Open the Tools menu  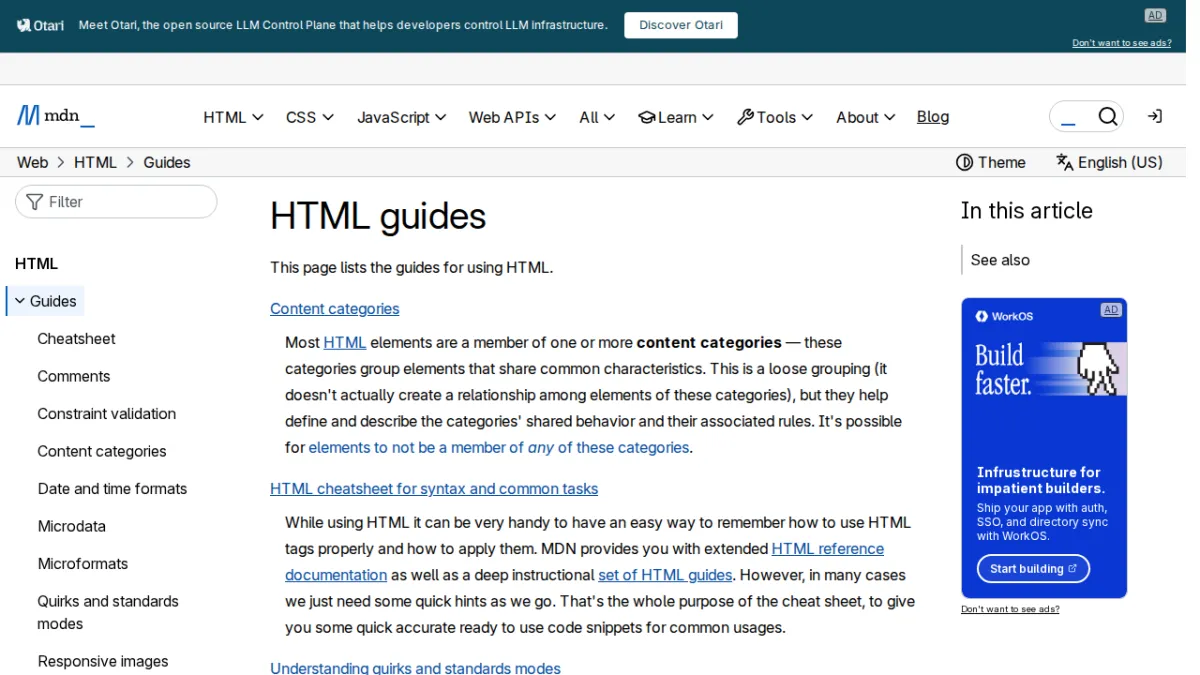[x=775, y=117]
